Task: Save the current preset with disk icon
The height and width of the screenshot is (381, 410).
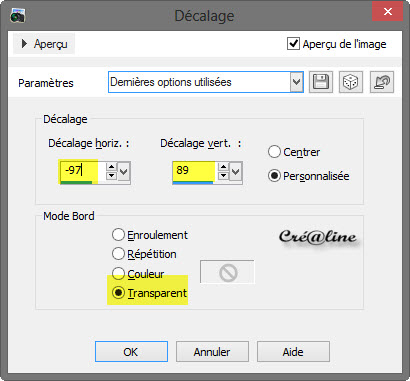Action: [x=321, y=82]
